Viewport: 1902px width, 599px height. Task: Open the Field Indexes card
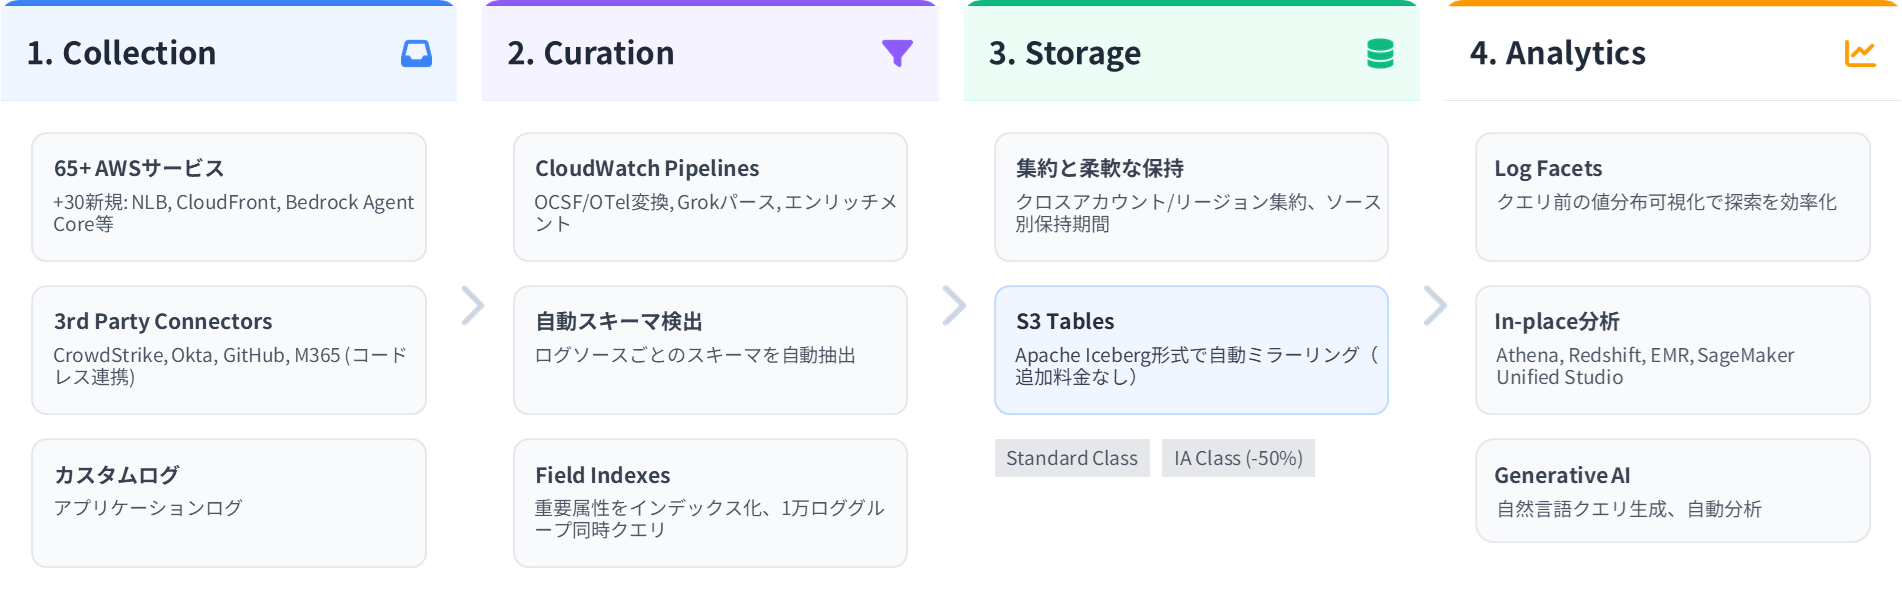tap(710, 503)
